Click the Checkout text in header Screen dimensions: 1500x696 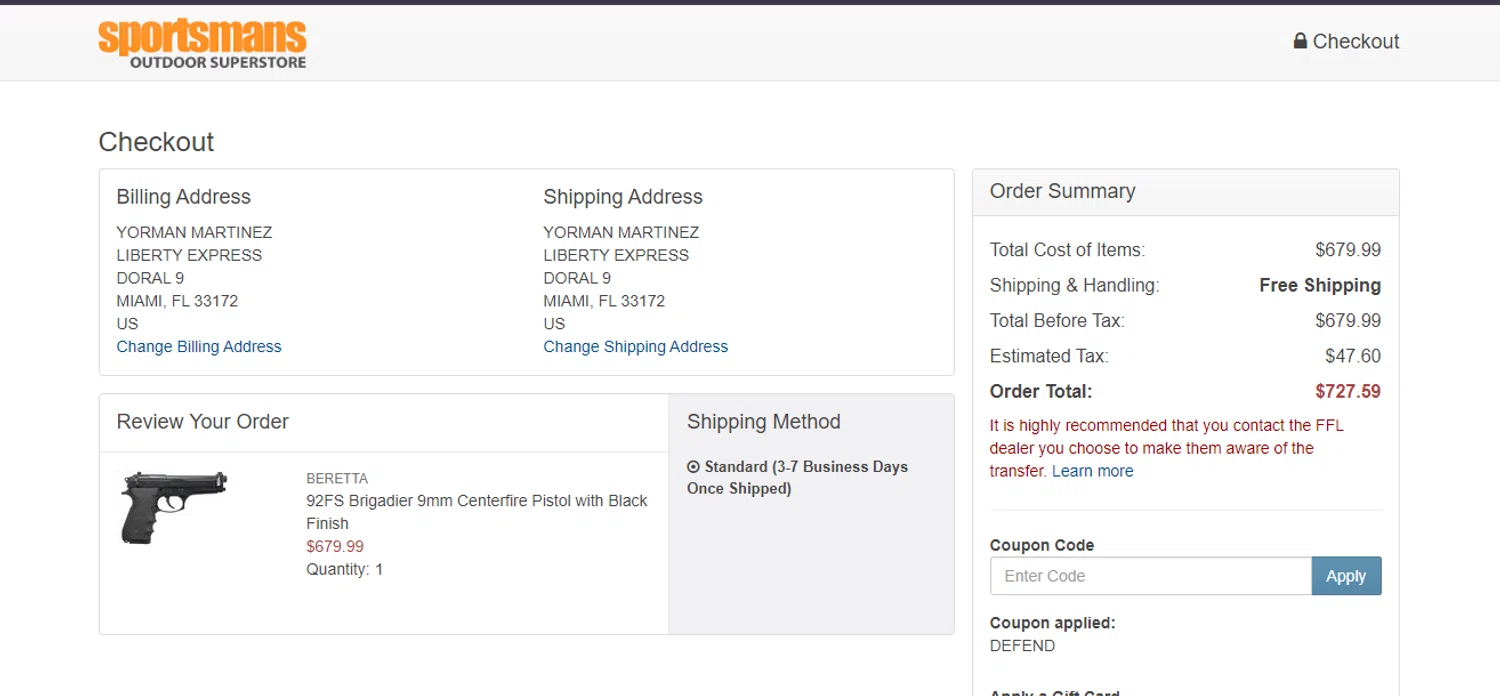(1356, 41)
